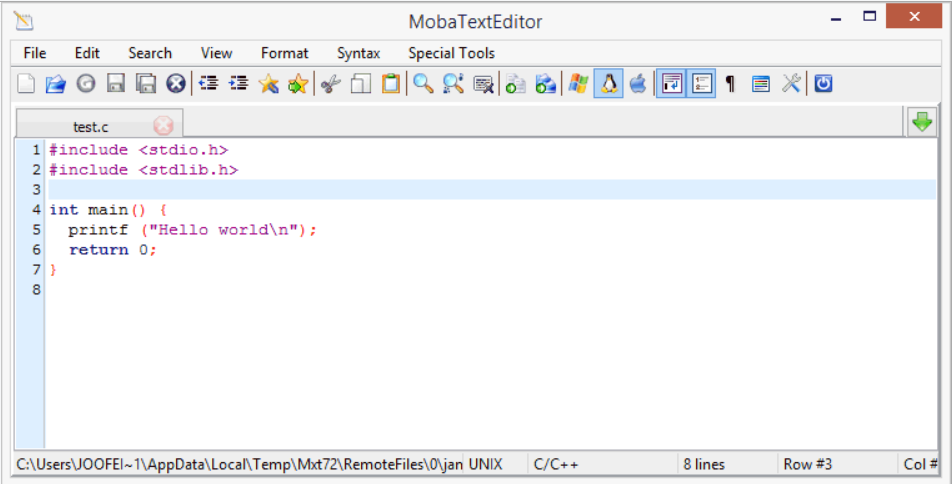The height and width of the screenshot is (484, 952).
Task: Copy selection with the copy icon
Action: pyautogui.click(x=361, y=83)
